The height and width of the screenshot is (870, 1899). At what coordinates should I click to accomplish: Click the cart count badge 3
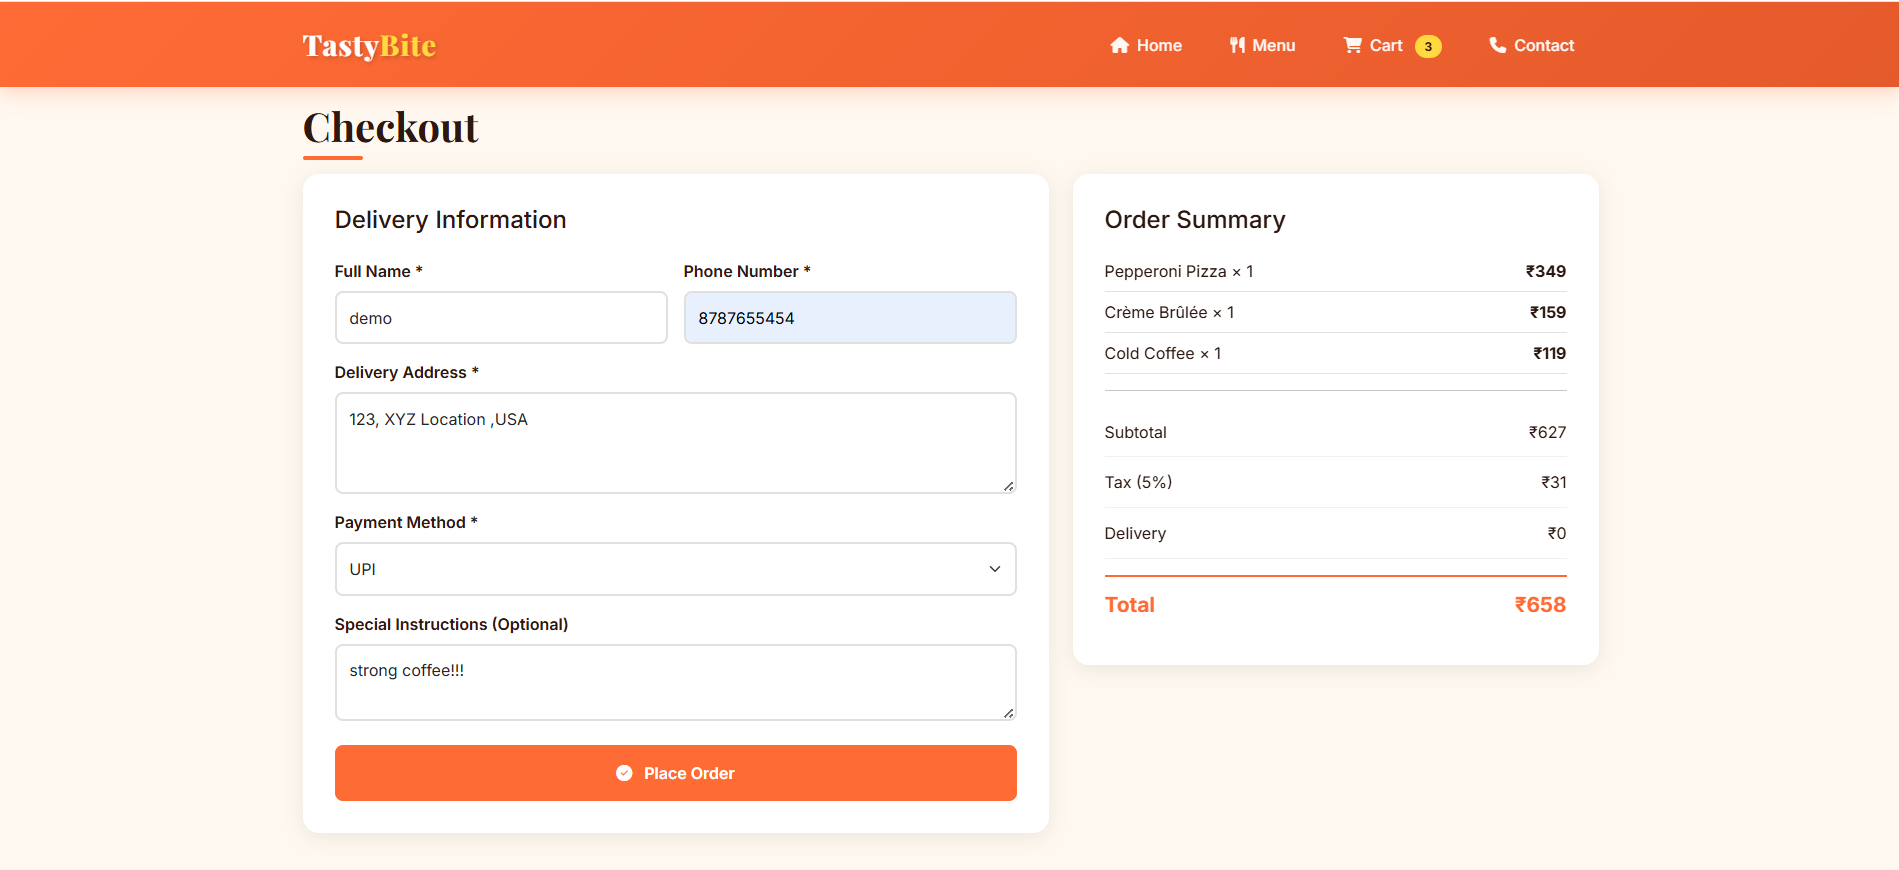pyautogui.click(x=1428, y=46)
